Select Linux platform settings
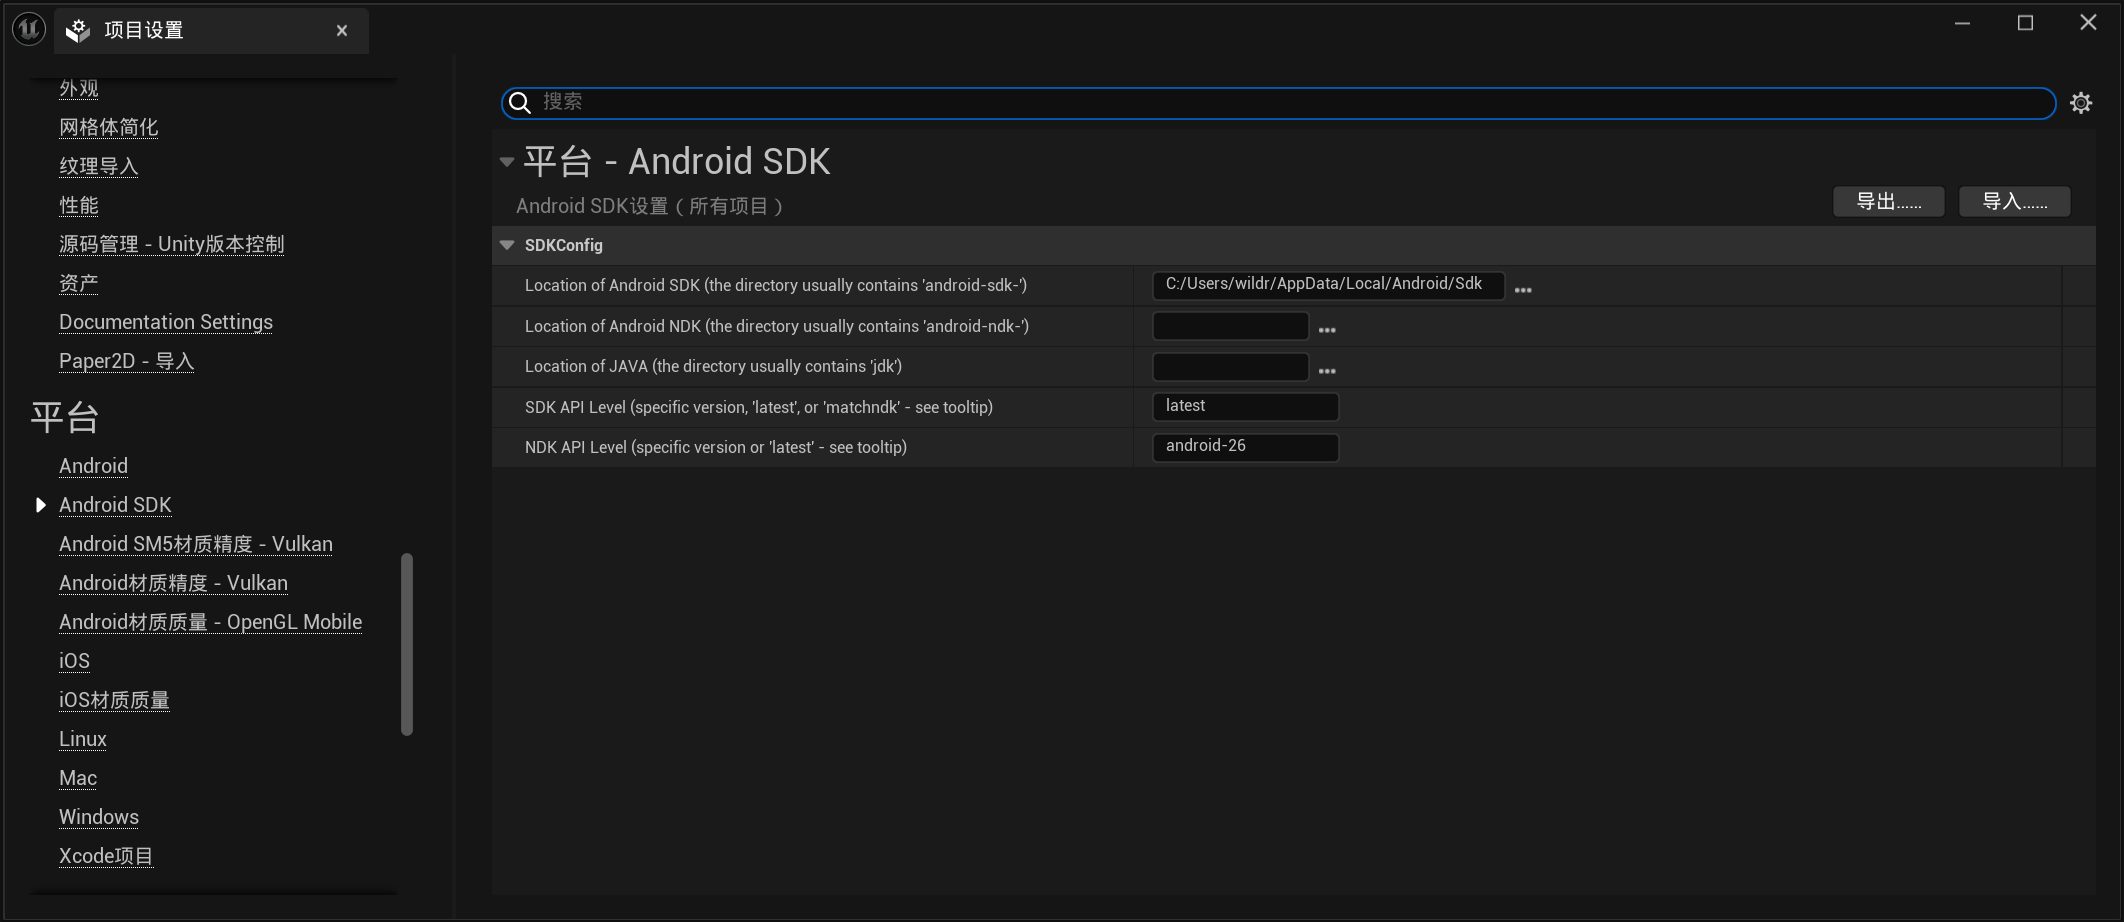 (x=83, y=739)
